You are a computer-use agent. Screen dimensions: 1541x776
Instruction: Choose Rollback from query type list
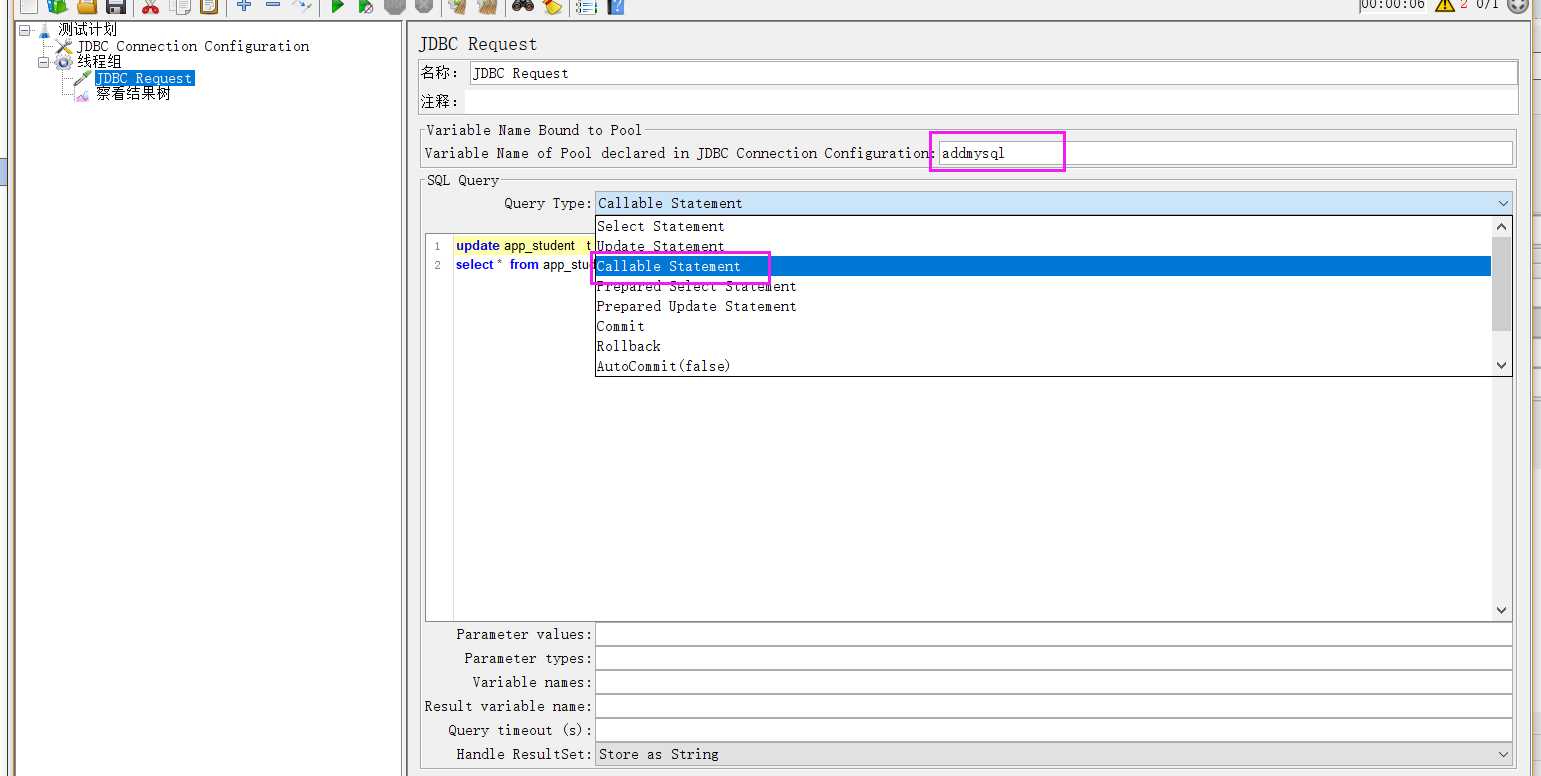[1043, 346]
